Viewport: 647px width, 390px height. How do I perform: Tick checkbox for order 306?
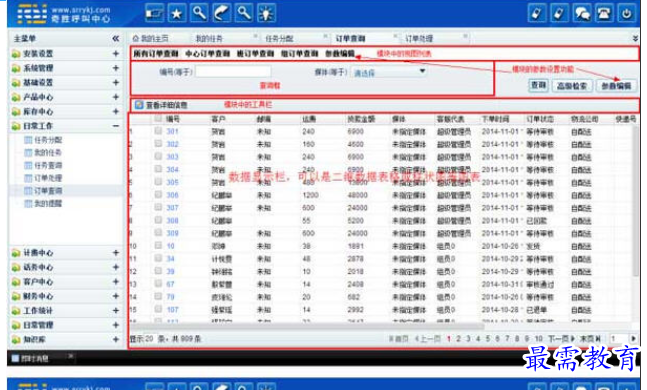pos(158,194)
